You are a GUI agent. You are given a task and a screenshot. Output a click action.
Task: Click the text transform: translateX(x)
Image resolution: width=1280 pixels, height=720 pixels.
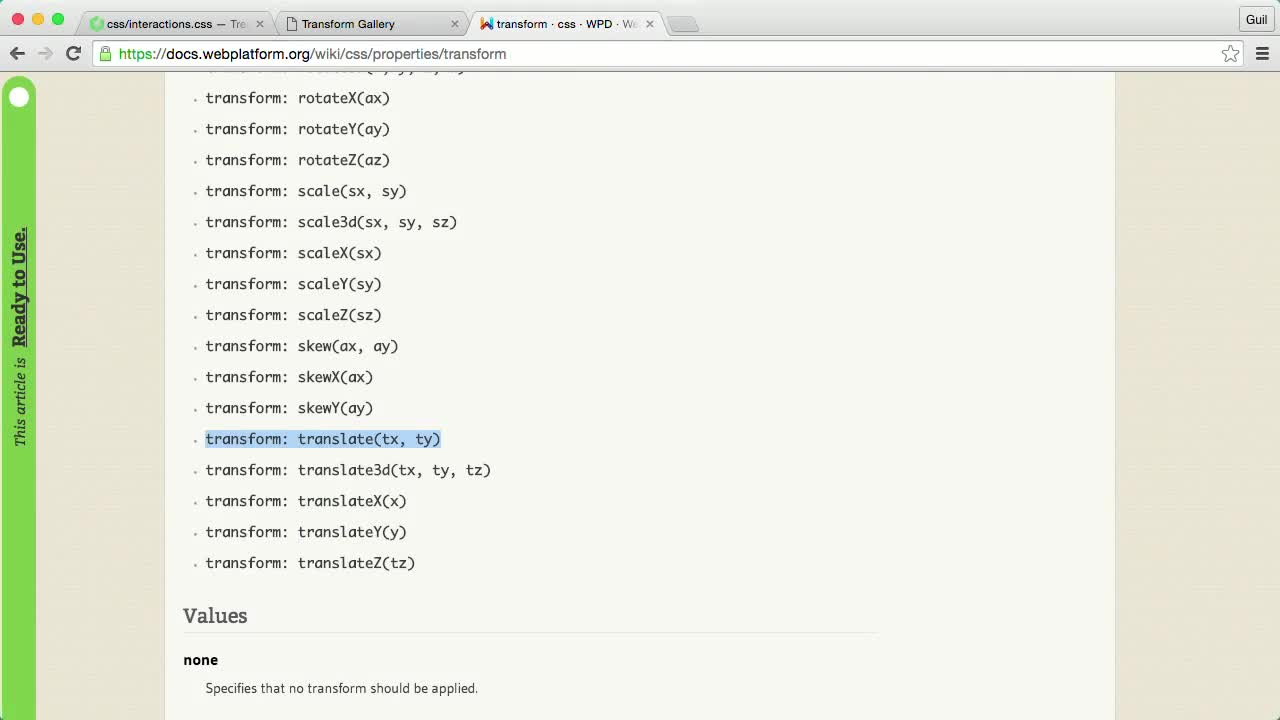coord(306,501)
